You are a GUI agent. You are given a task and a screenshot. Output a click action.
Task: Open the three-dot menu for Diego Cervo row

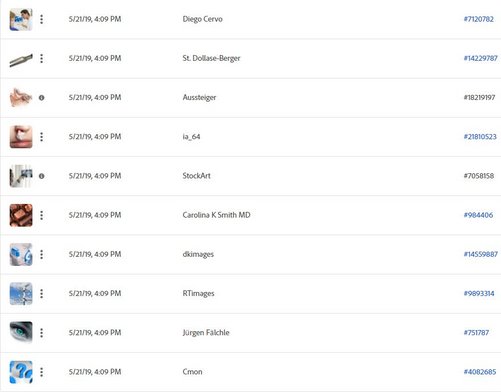(42, 19)
